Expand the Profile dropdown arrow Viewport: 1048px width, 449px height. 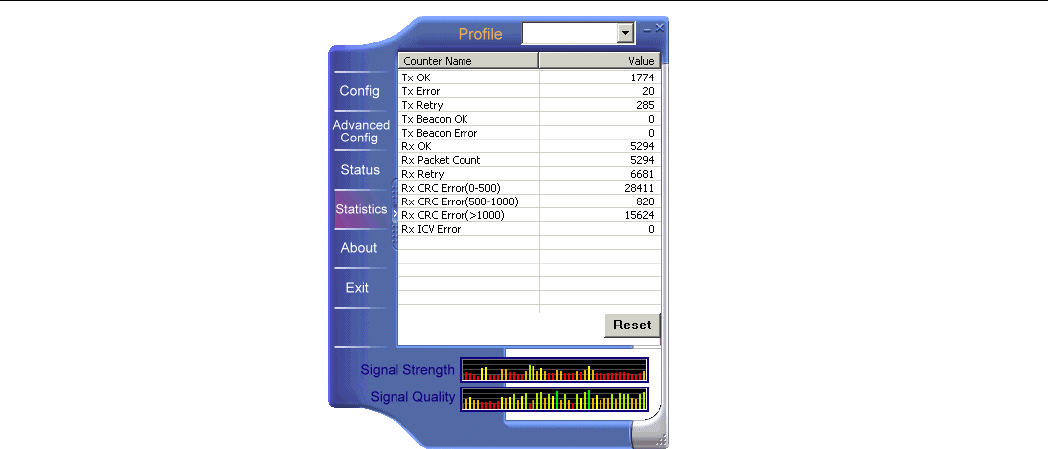coord(626,33)
